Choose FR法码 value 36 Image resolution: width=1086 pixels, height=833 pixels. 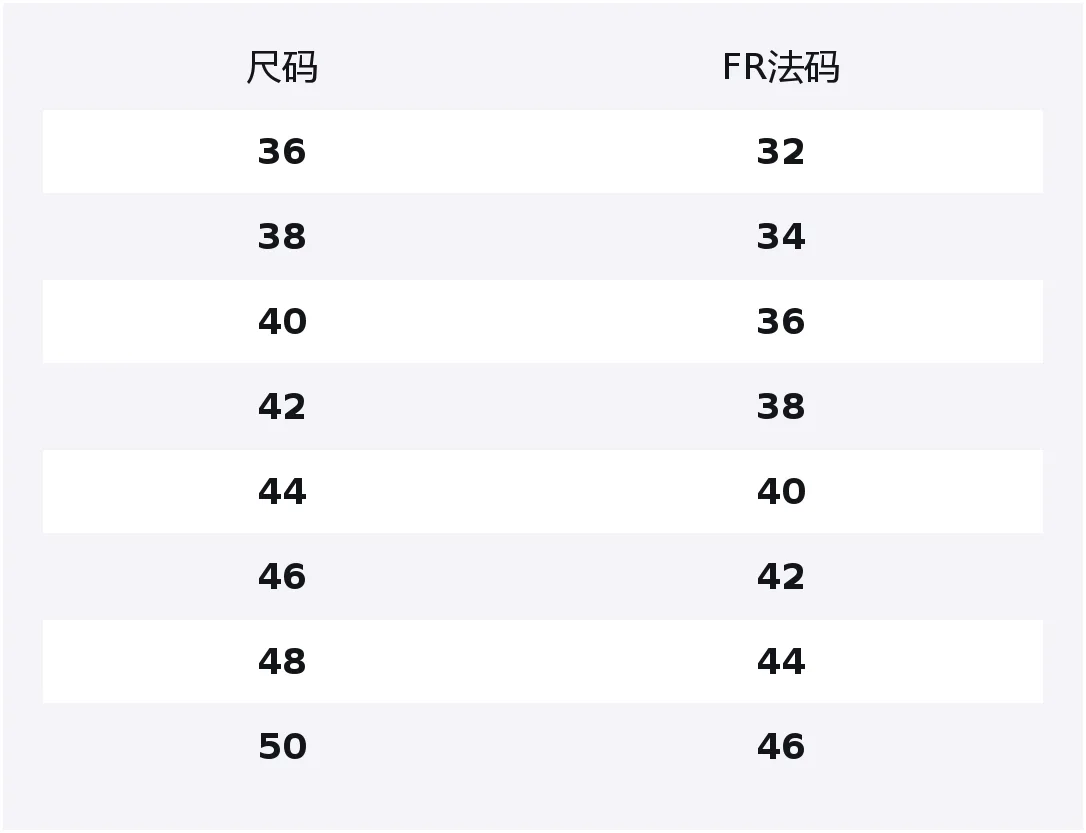780,322
